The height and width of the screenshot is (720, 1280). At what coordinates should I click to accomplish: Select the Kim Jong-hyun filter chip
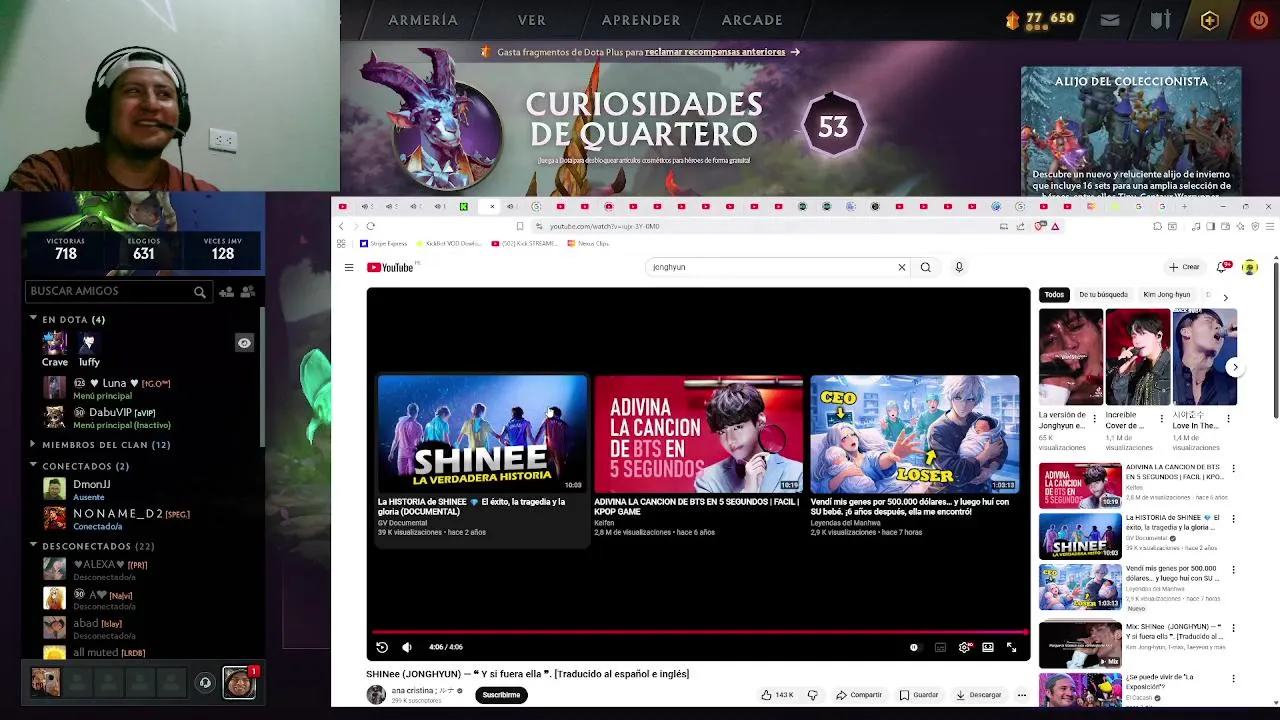point(1167,295)
